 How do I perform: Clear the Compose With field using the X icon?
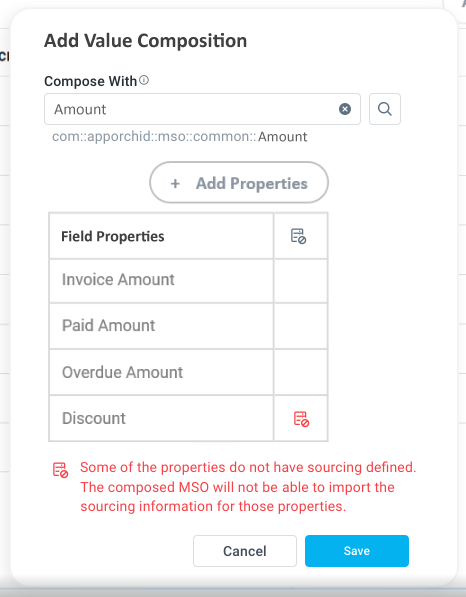345,109
